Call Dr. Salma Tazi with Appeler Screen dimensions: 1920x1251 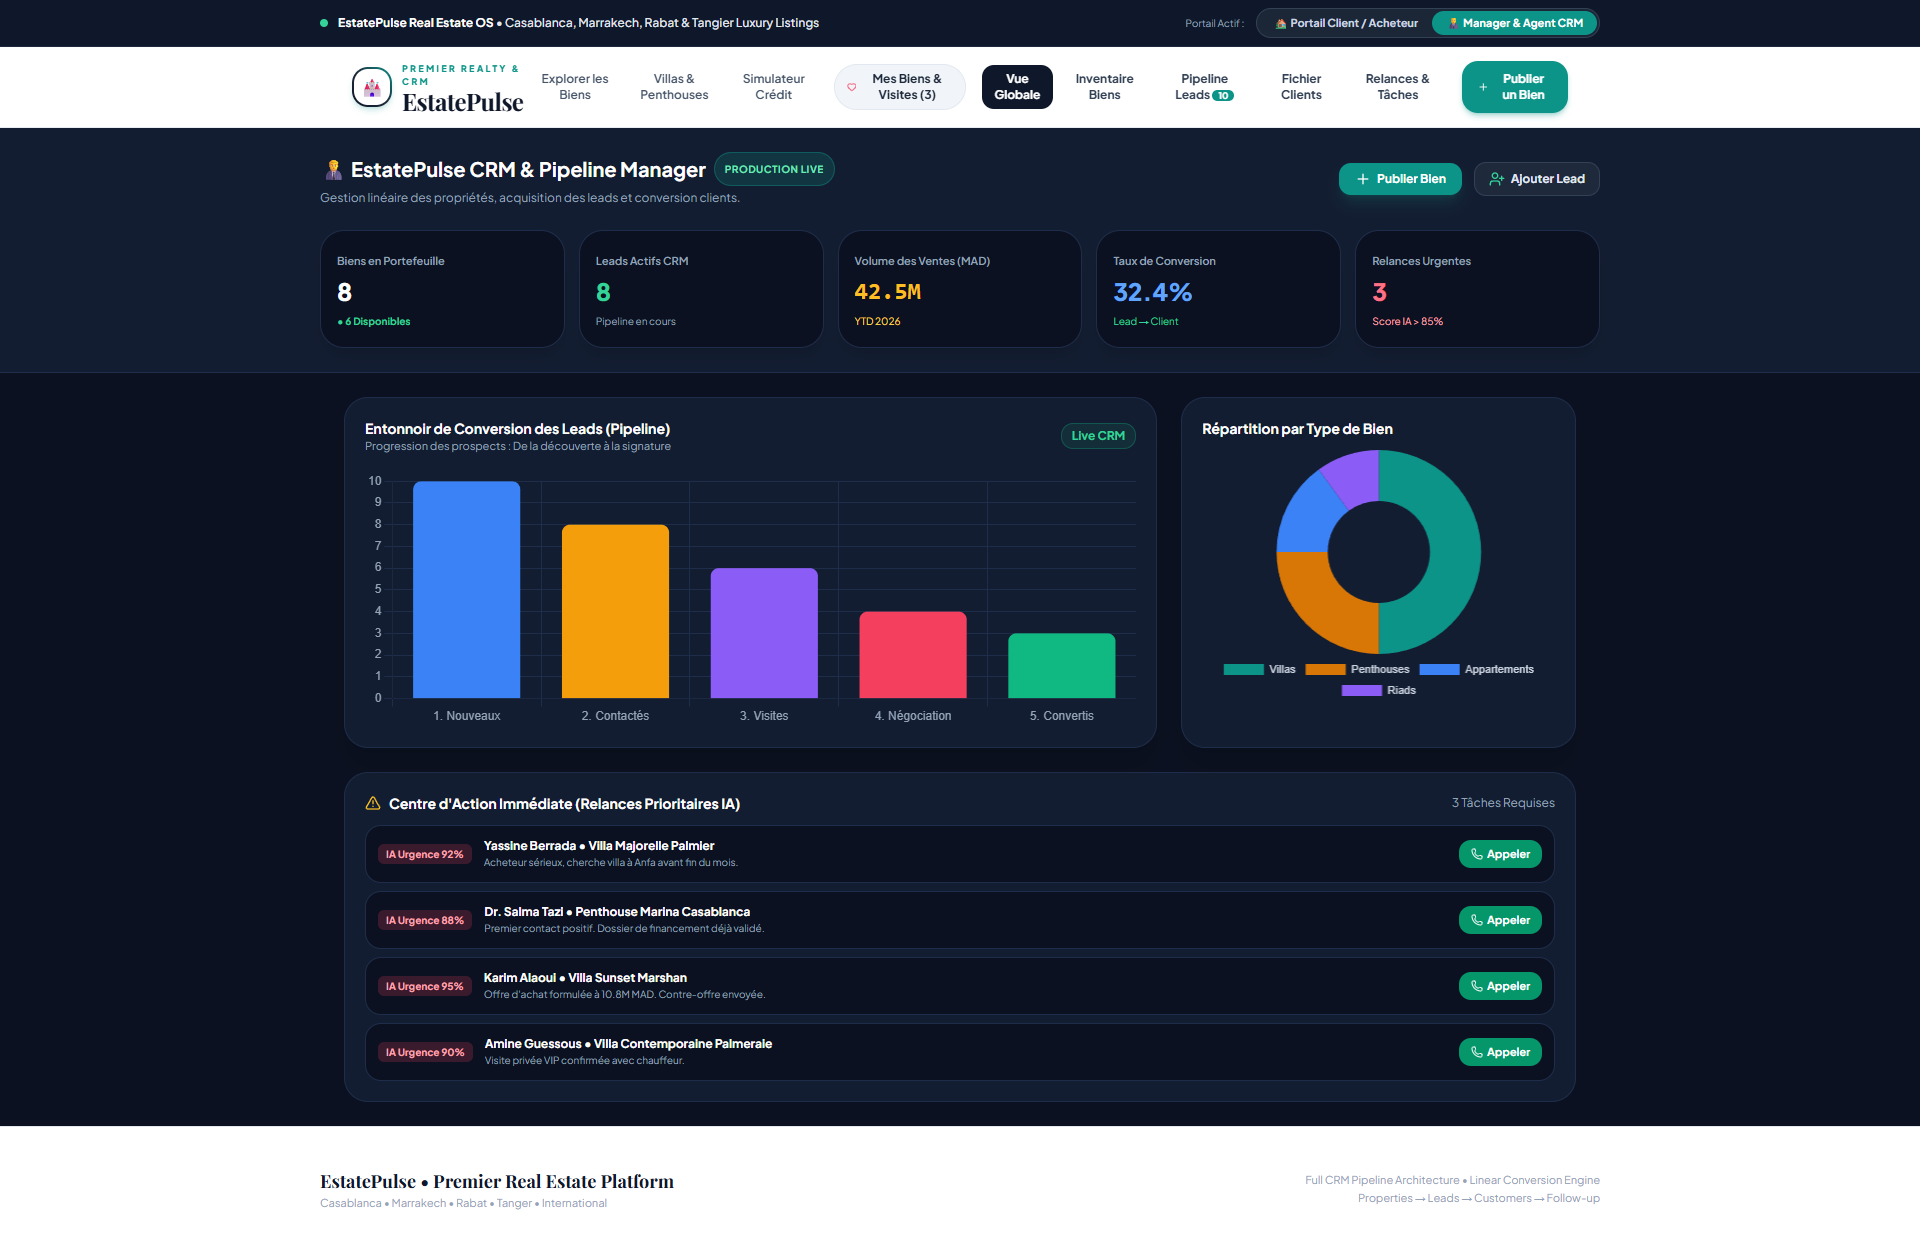[x=1500, y=920]
